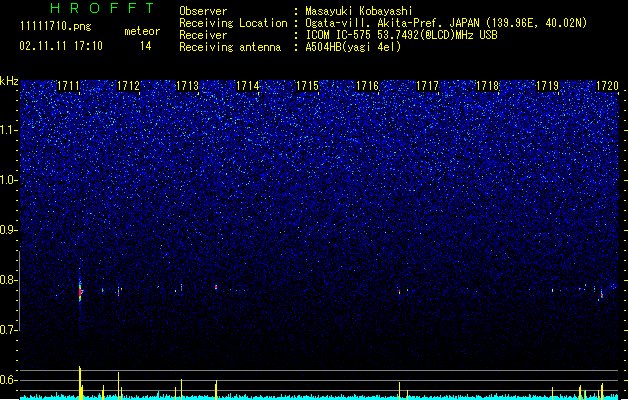Click the 'Receiving antenna' field label
The image size is (629, 400).
[230, 47]
